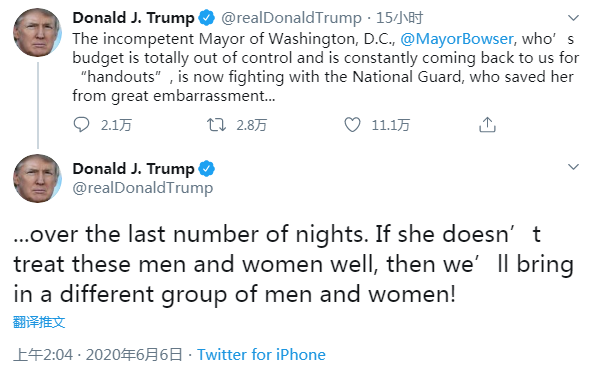592x369 pixels.
Task: Open the Twitter for iPhone link
Action: click(x=261, y=355)
